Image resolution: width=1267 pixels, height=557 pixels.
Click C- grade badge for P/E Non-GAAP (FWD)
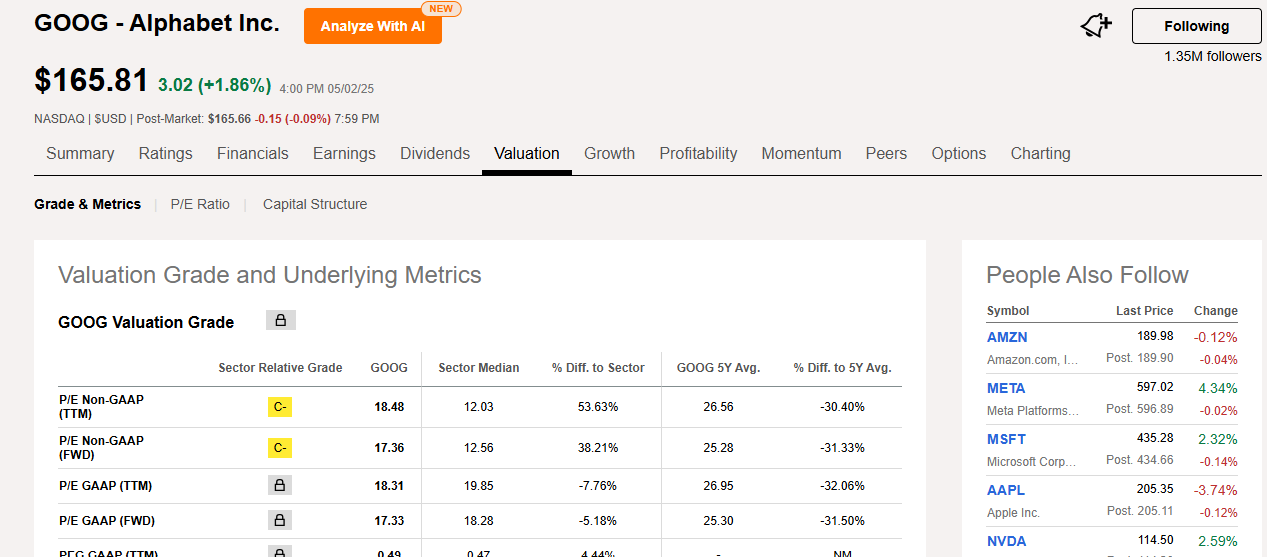pos(280,448)
